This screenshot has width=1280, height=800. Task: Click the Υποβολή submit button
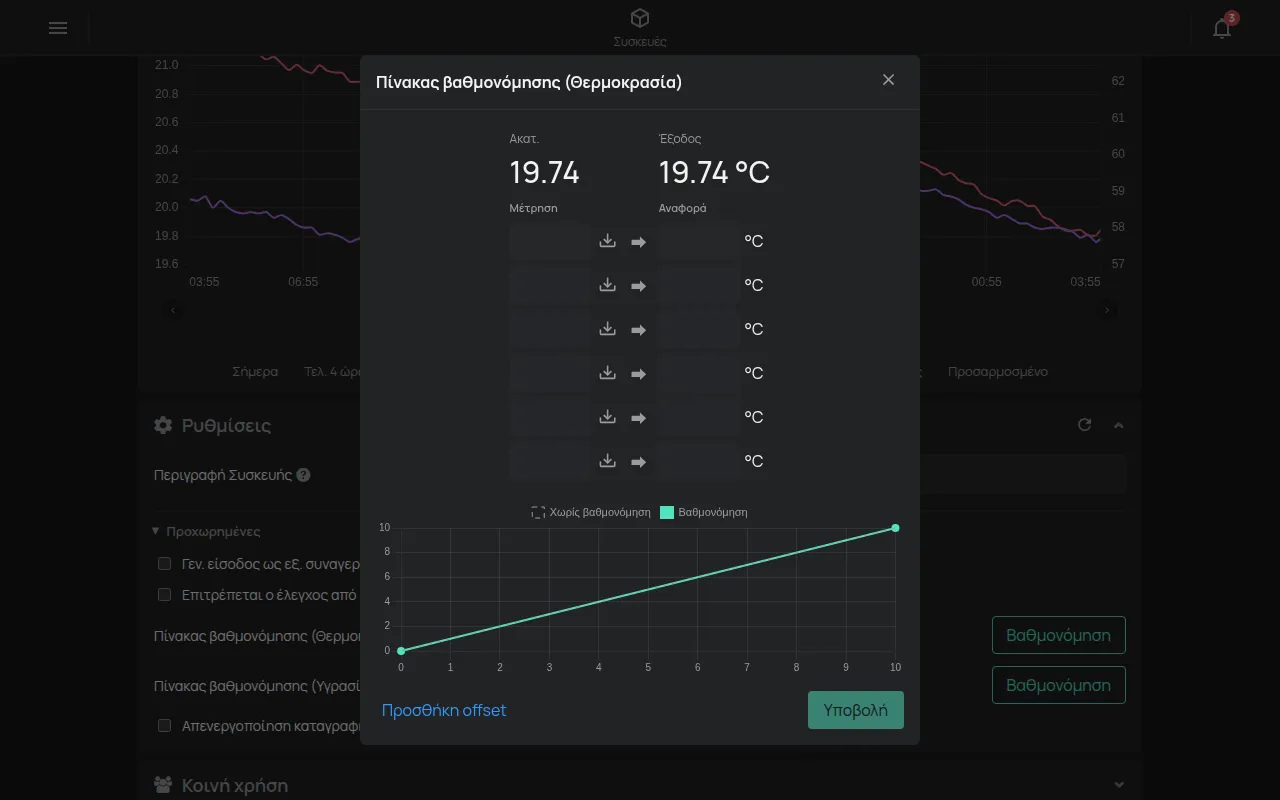pos(856,710)
